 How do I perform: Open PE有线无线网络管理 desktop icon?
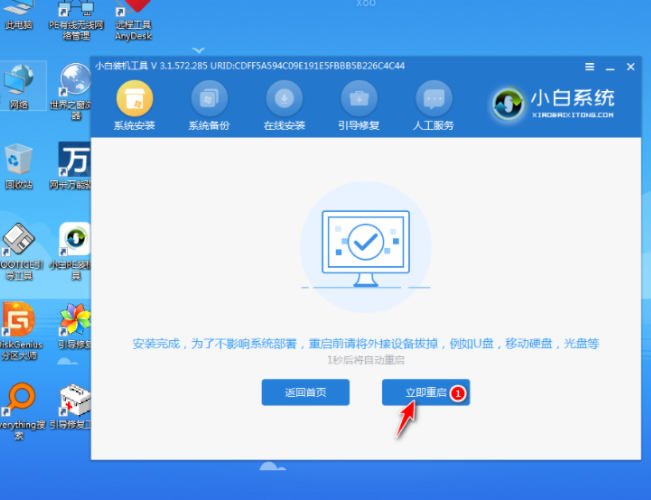pos(76,20)
